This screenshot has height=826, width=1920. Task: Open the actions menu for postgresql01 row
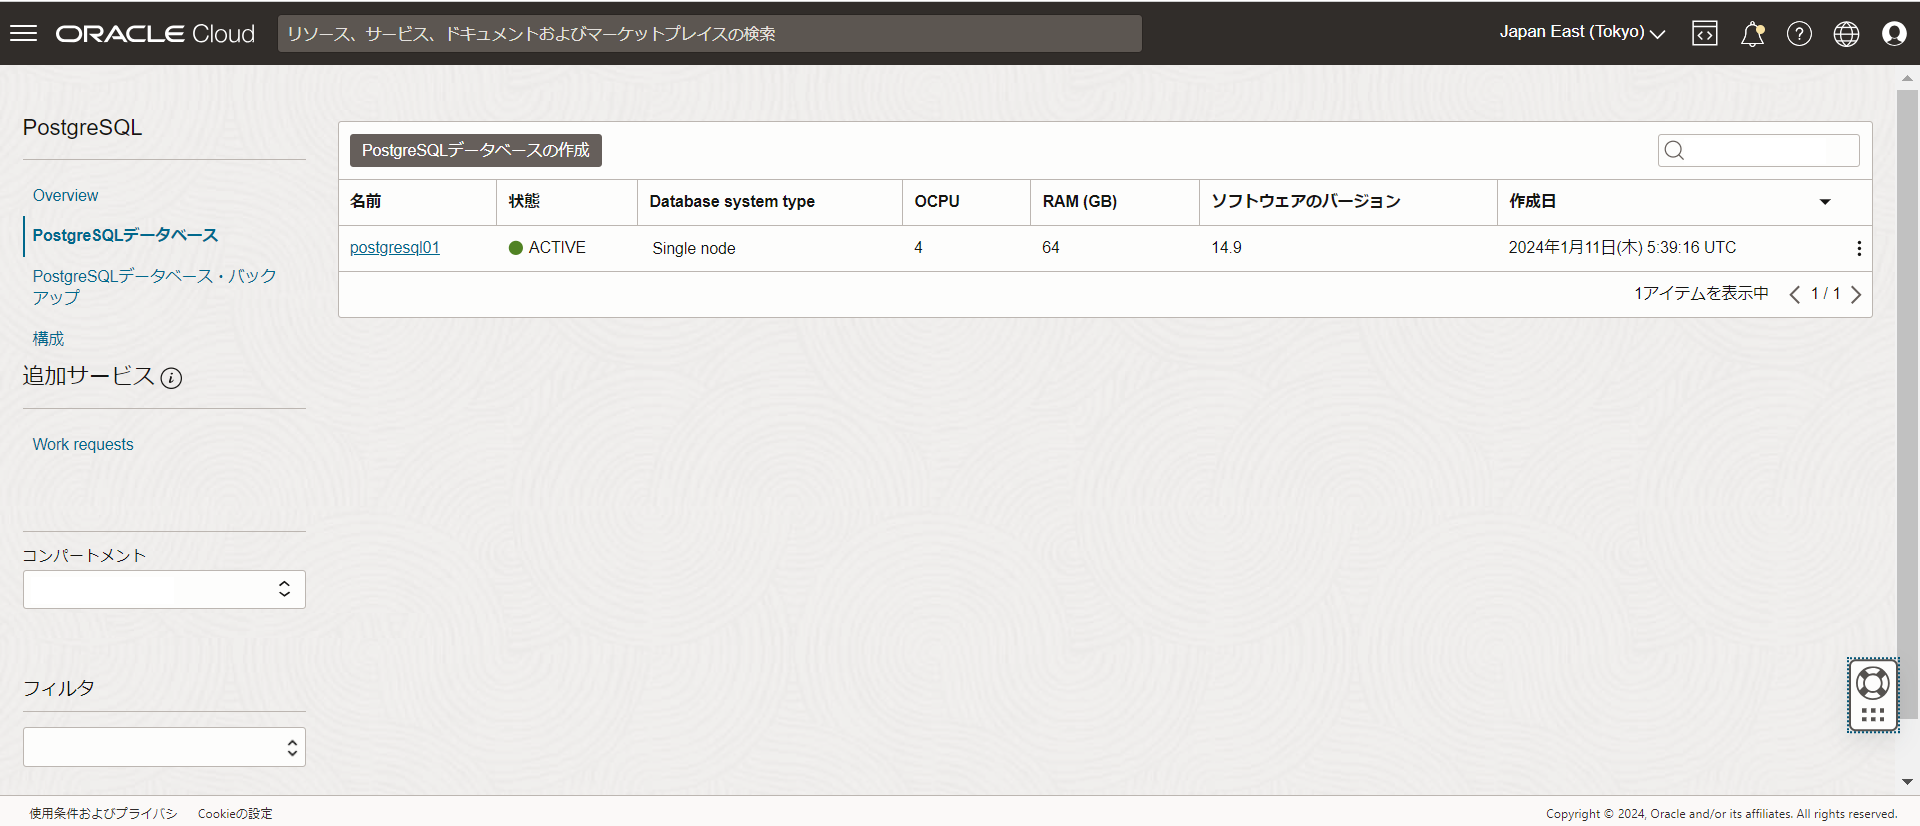pos(1859,248)
